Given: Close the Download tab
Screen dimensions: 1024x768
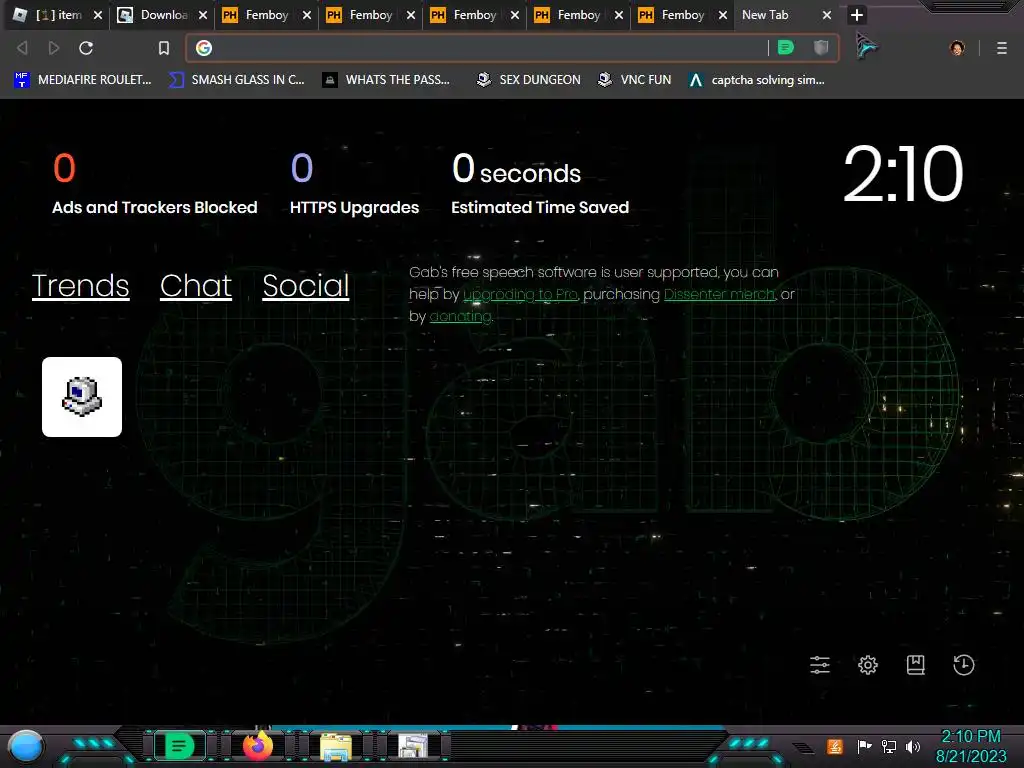Looking at the screenshot, I should (x=202, y=15).
